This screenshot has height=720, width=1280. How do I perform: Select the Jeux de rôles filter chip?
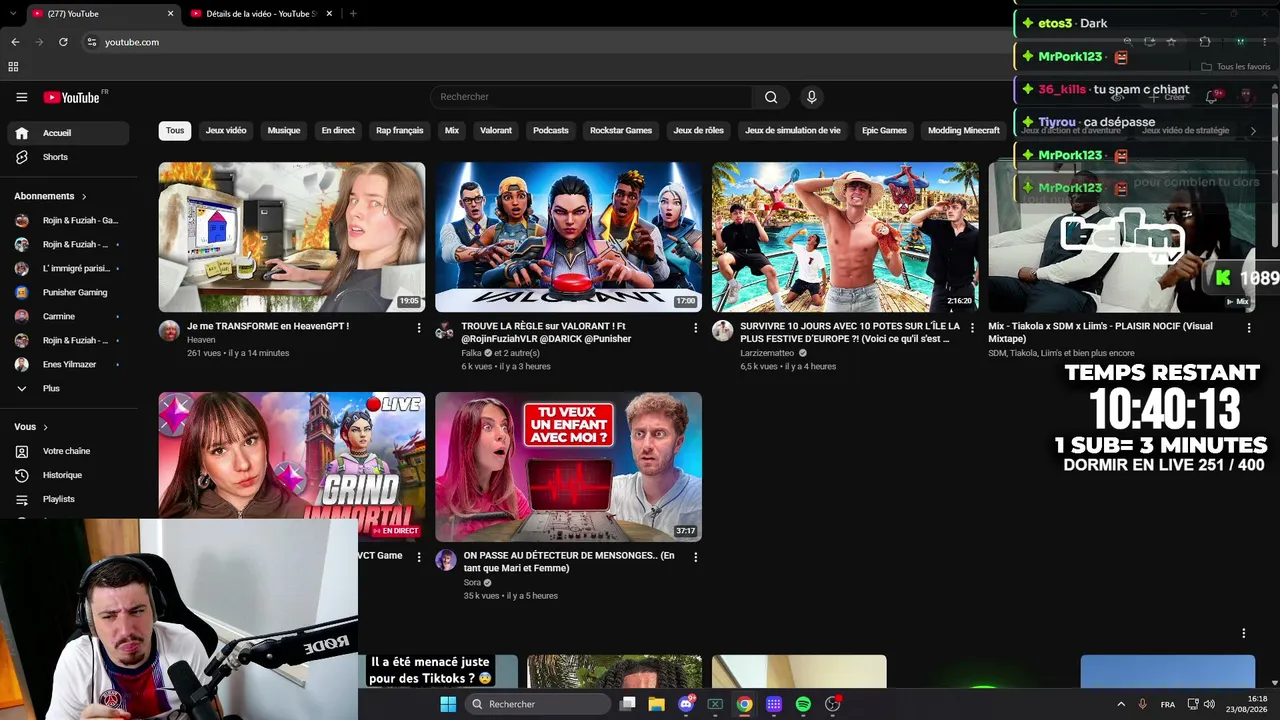[698, 130]
